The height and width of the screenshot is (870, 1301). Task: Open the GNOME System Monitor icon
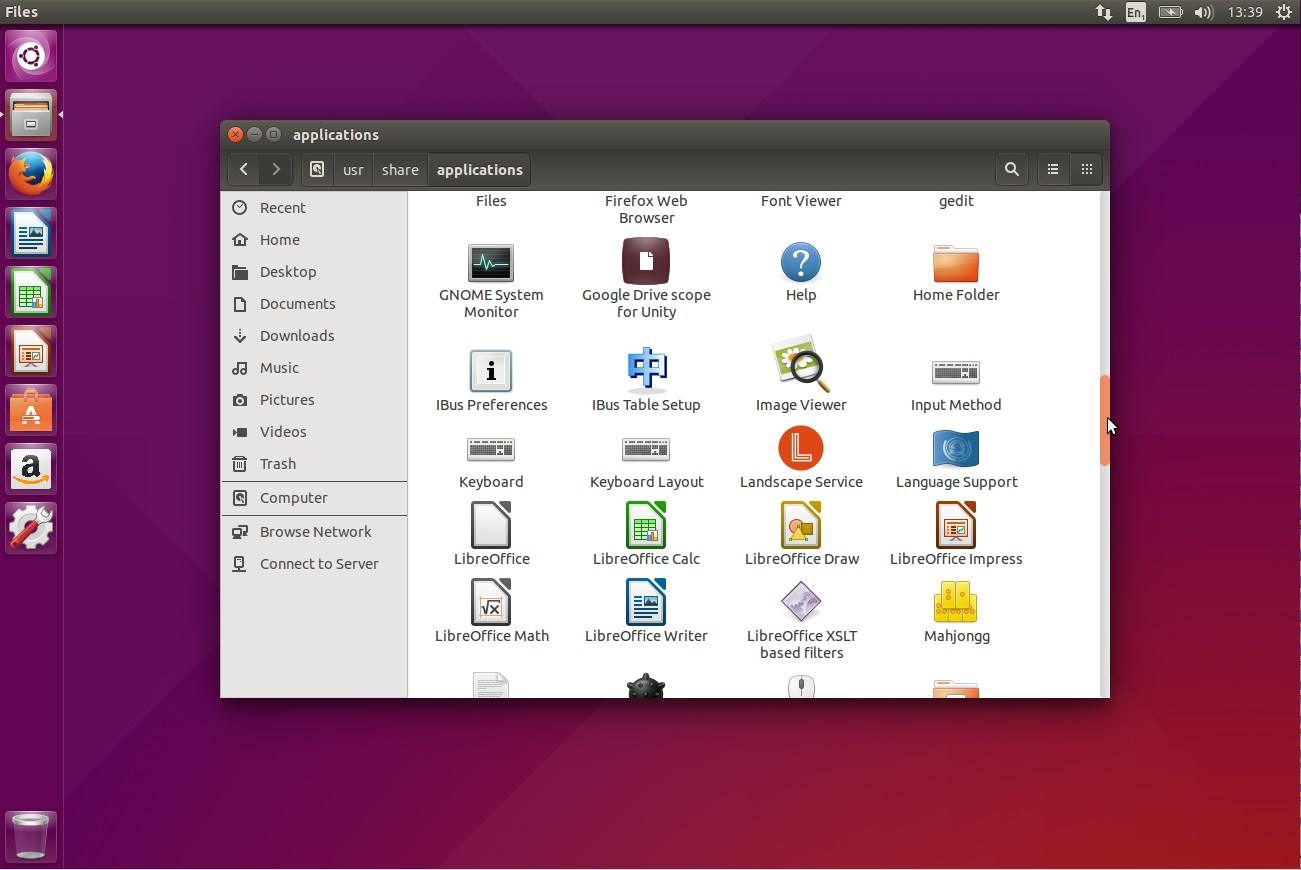tap(490, 264)
